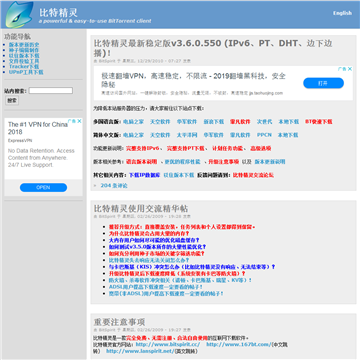
Task: Close the top banner VPN ad X icon
Action: [x=350, y=69]
